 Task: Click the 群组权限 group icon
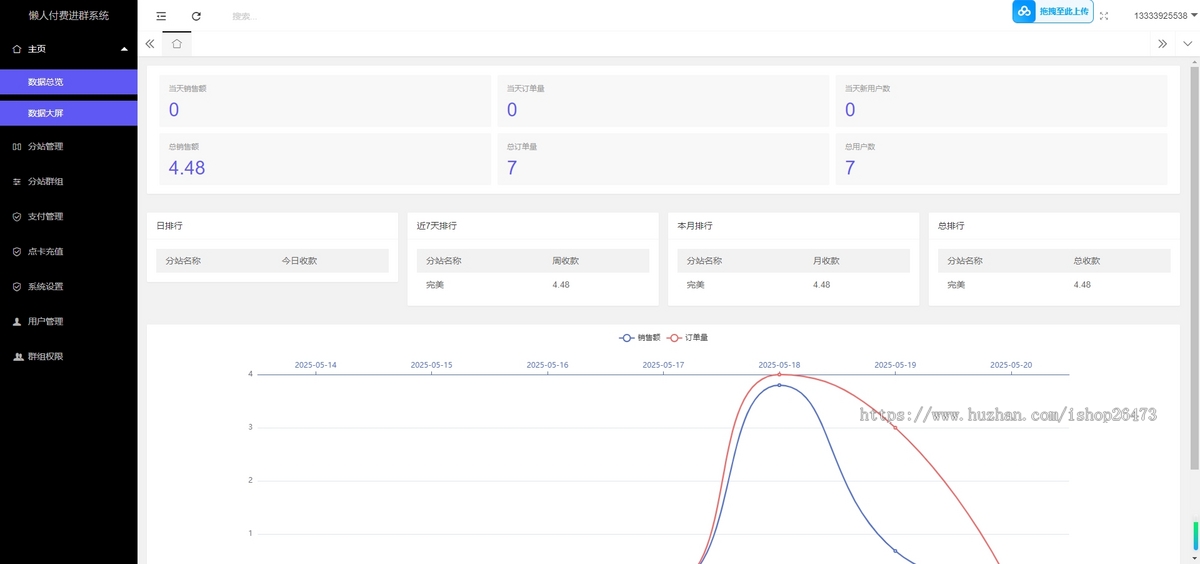(x=17, y=356)
